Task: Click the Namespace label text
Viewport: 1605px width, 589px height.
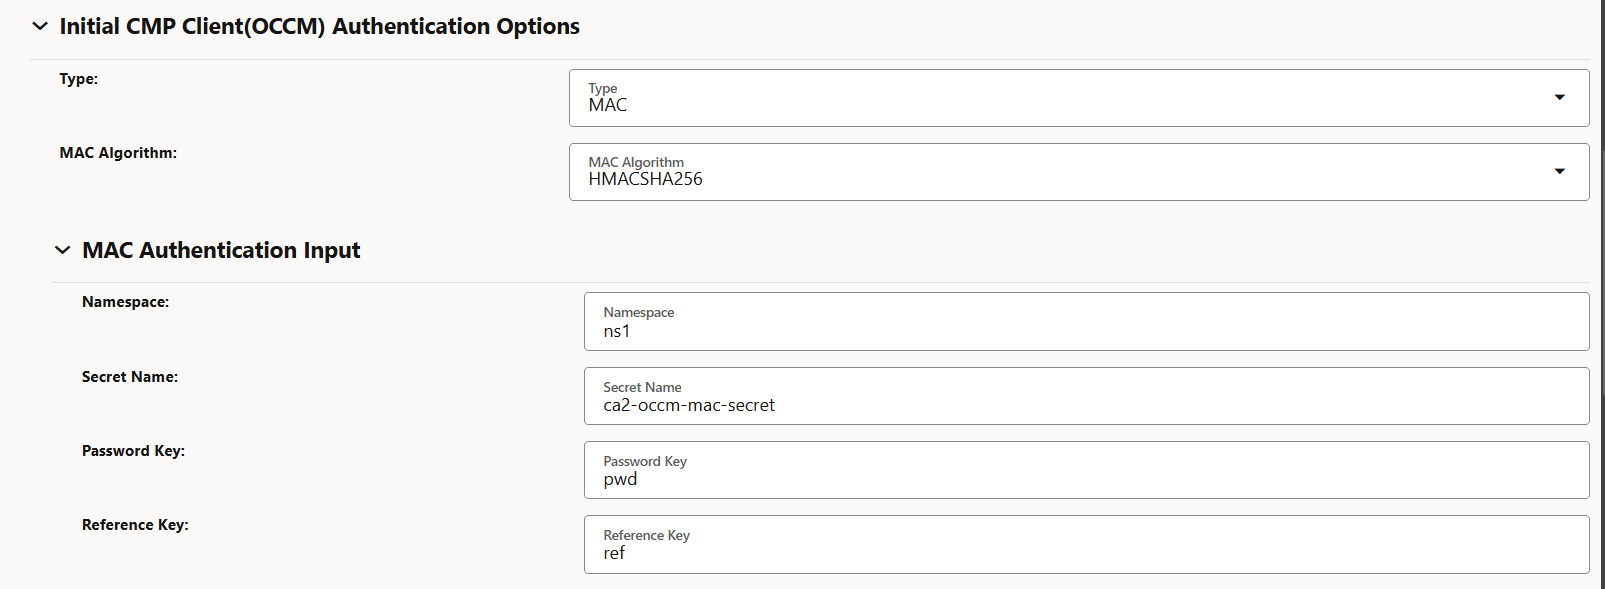Action: 122,301
